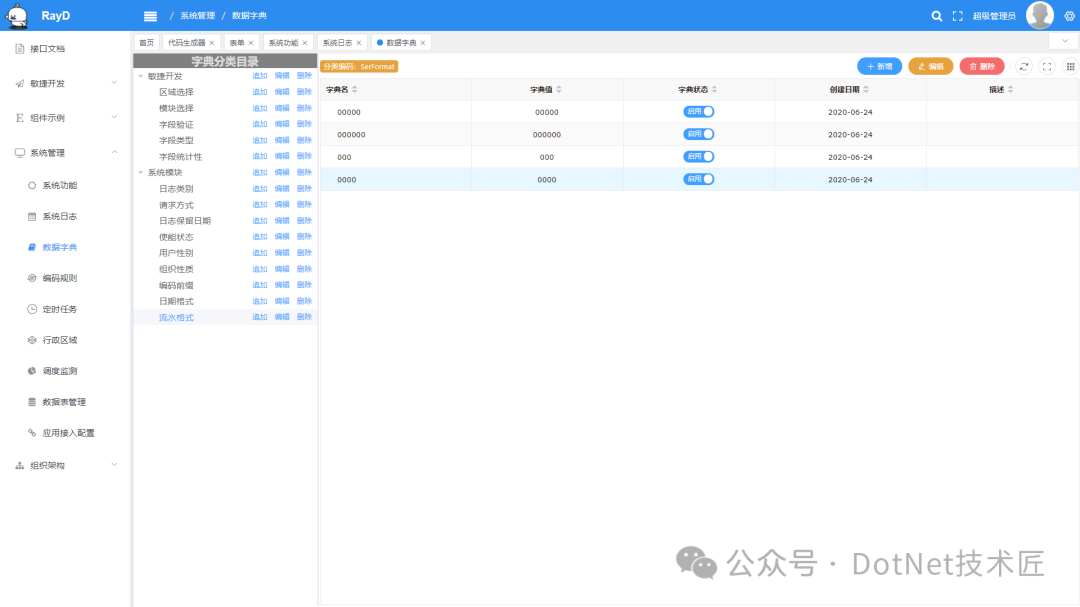Select the table row named 000000
The image size is (1080, 607).
point(699,134)
